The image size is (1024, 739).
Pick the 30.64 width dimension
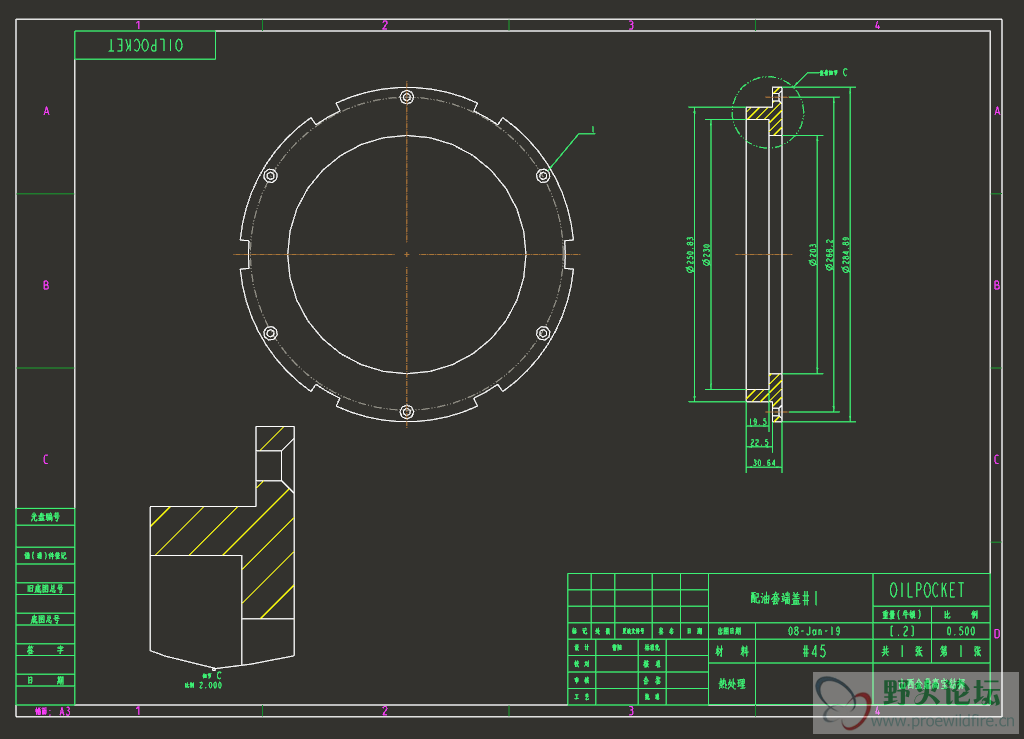(x=763, y=463)
